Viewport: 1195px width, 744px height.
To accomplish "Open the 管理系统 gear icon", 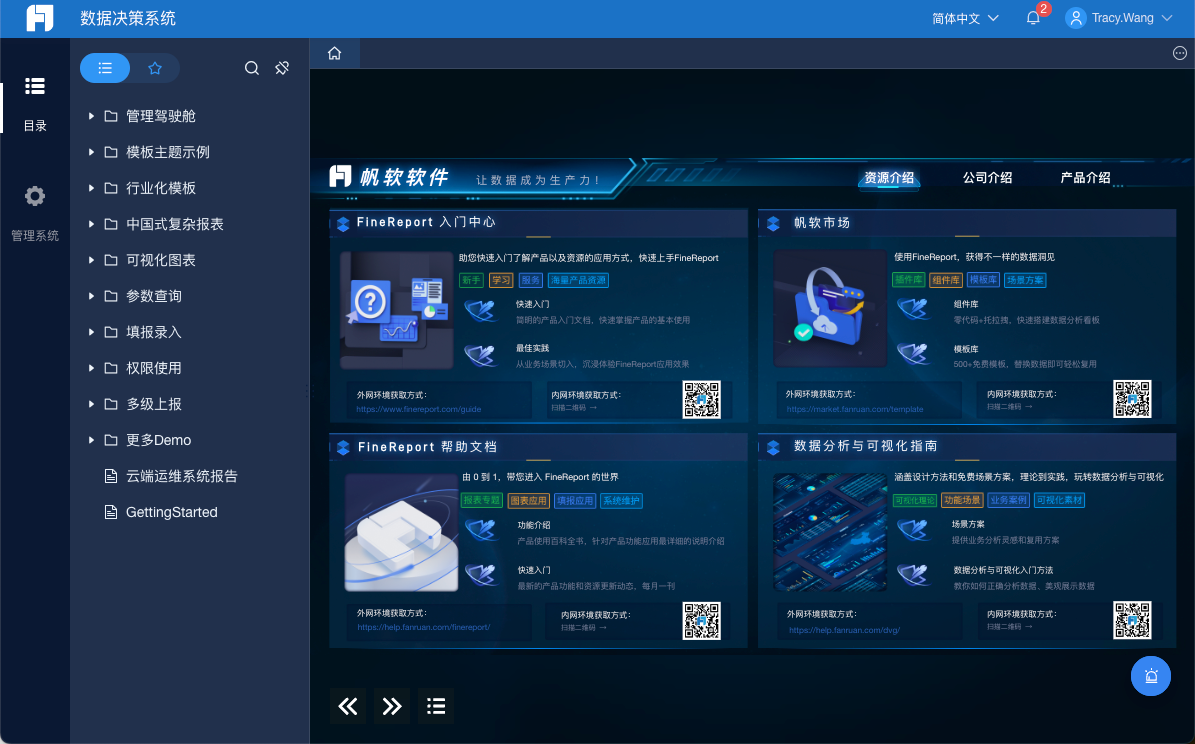I will (x=35, y=196).
